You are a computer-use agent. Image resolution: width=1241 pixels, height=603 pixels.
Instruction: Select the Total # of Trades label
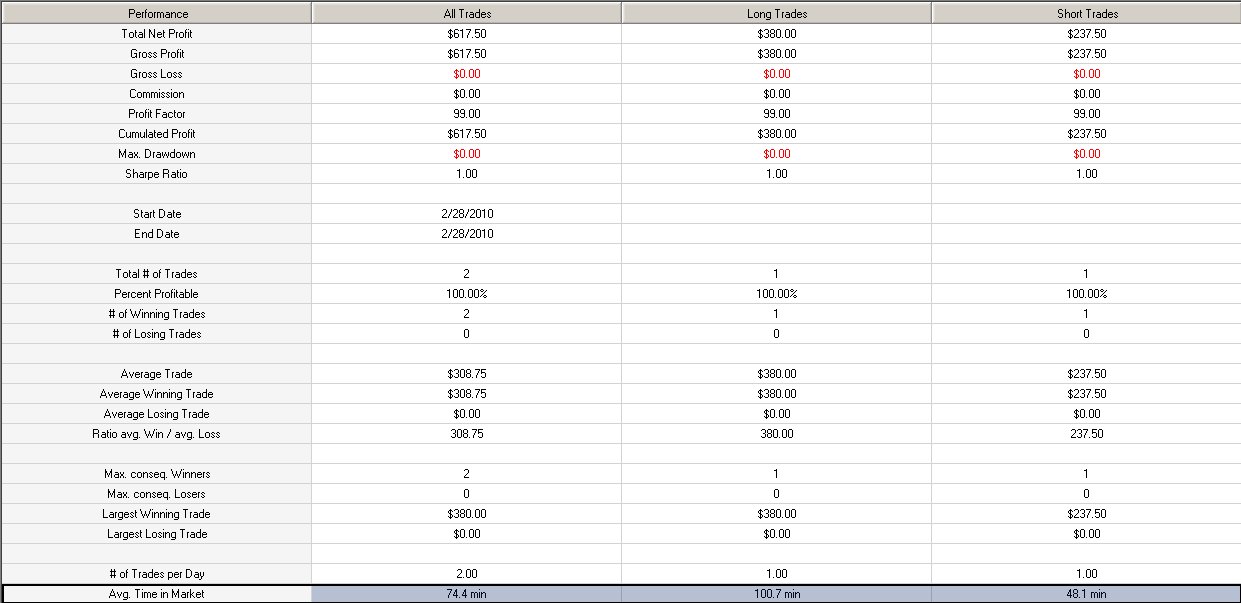pyautogui.click(x=157, y=274)
